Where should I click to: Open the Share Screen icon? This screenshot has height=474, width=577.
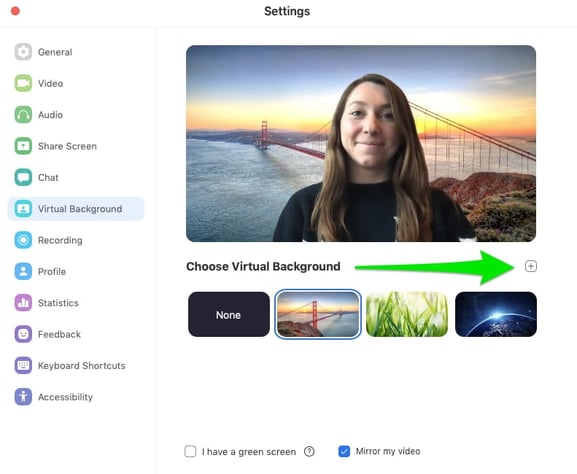click(x=23, y=146)
